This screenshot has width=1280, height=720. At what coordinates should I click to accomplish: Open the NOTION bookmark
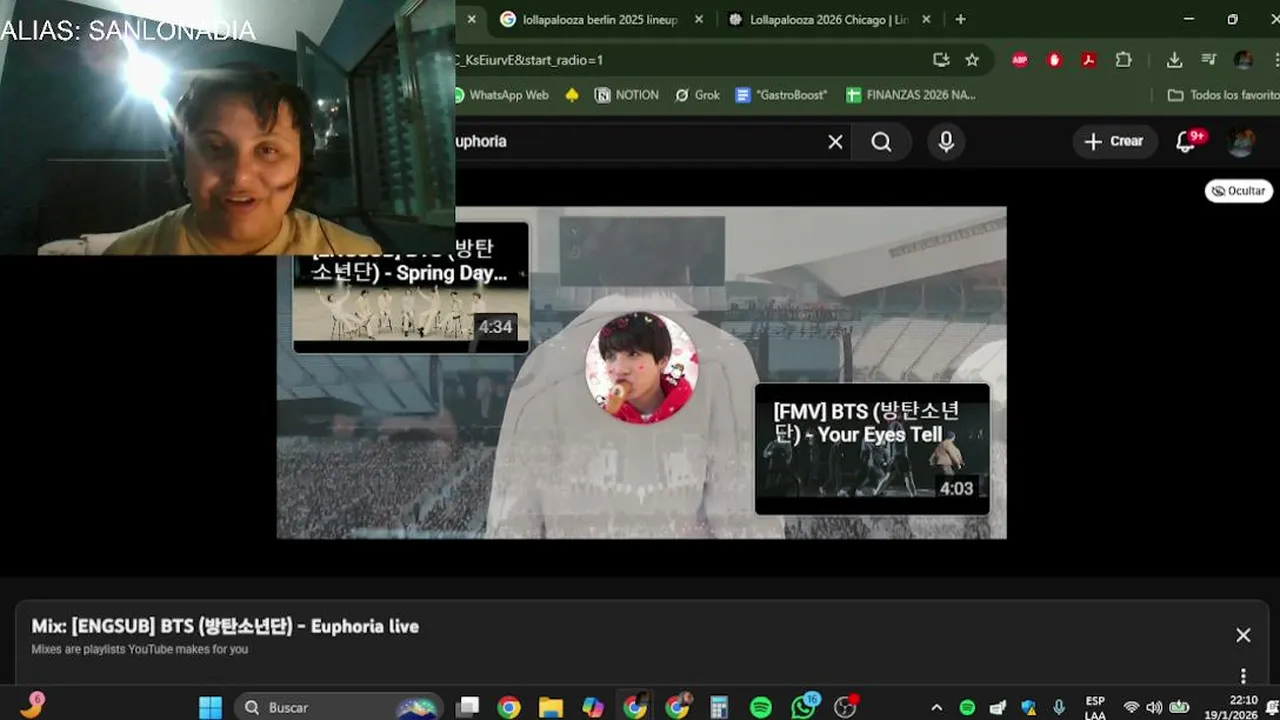click(627, 95)
